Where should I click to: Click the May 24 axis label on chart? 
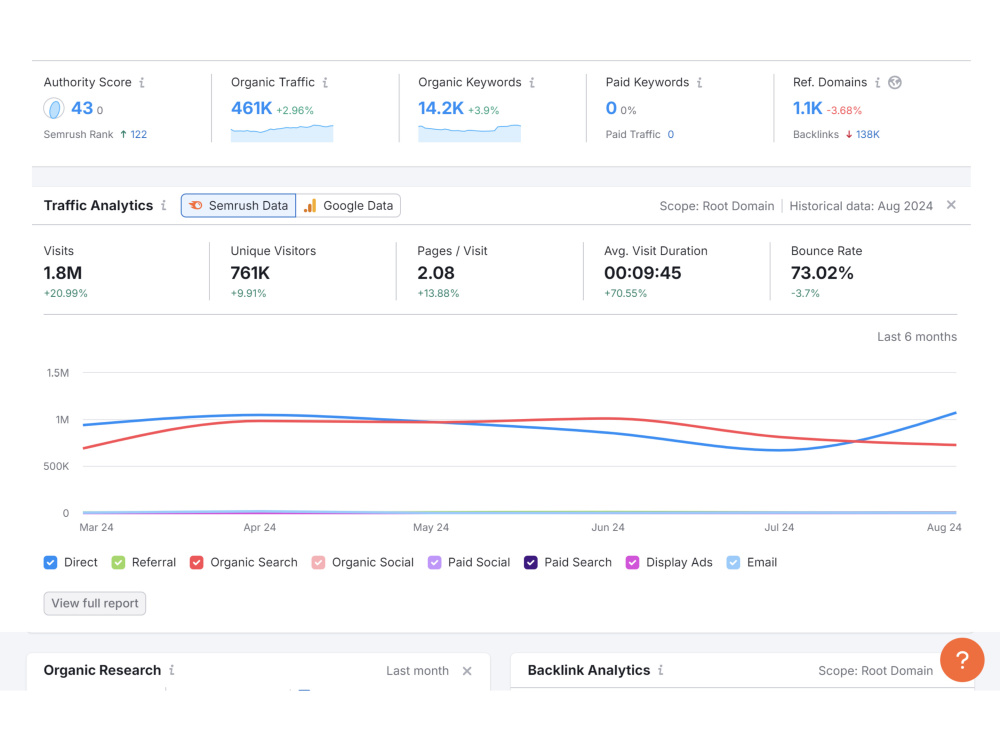[431, 527]
